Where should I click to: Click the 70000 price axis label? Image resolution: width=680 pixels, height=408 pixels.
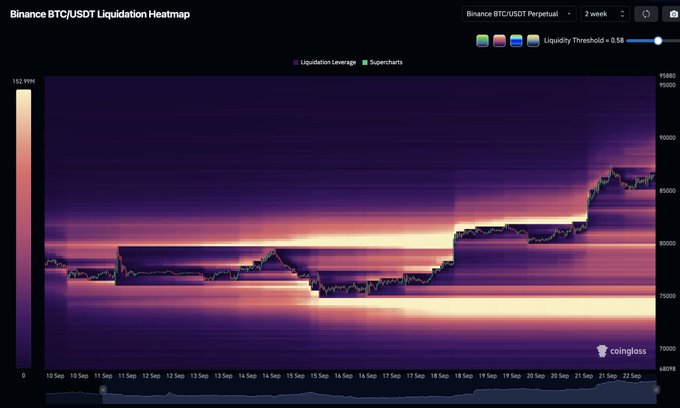667,349
